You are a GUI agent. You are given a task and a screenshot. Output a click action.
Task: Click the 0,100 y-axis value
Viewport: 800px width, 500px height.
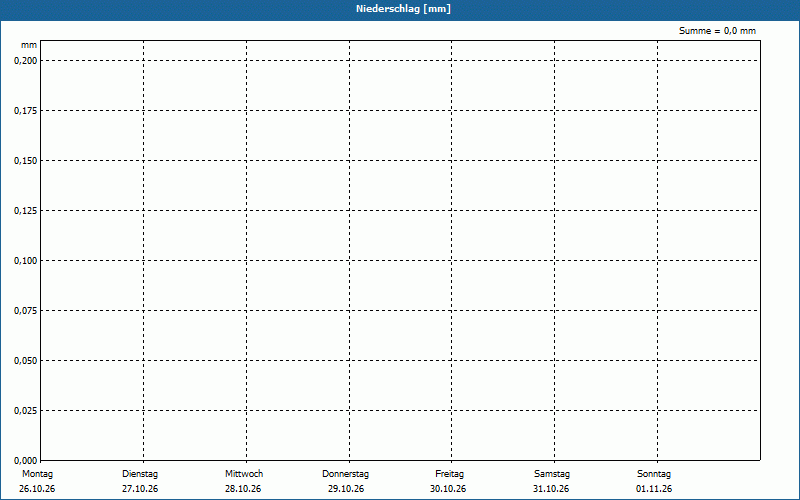[x=26, y=261]
